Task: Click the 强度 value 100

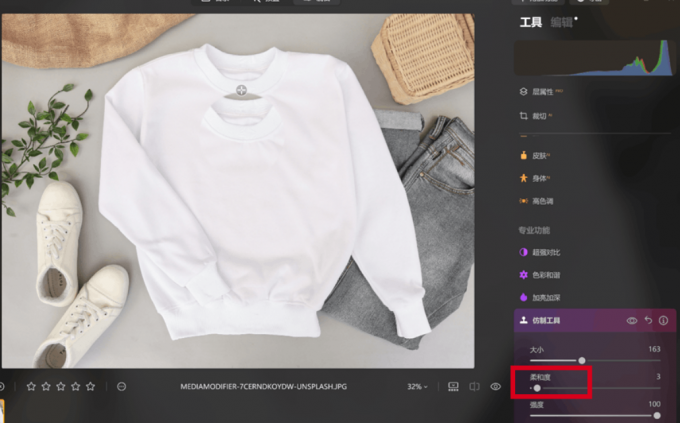Action: coord(654,404)
